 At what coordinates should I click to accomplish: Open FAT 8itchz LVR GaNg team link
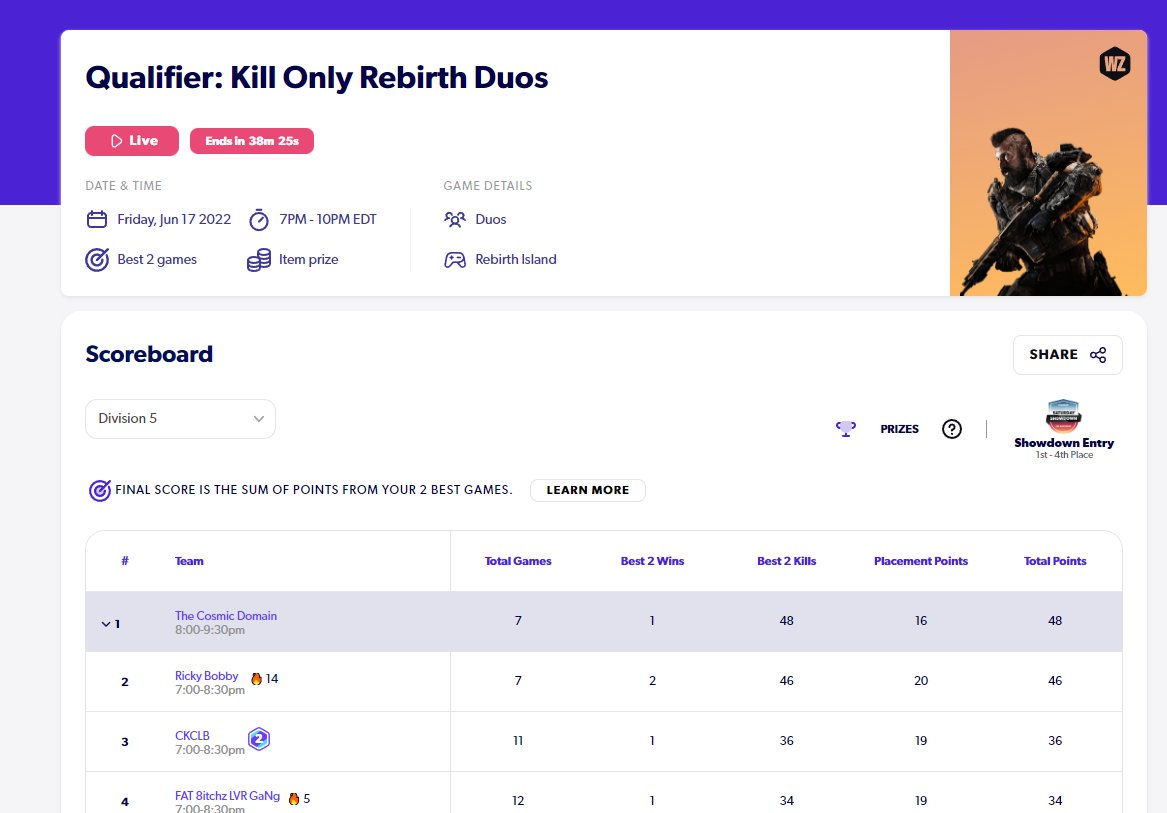[227, 796]
